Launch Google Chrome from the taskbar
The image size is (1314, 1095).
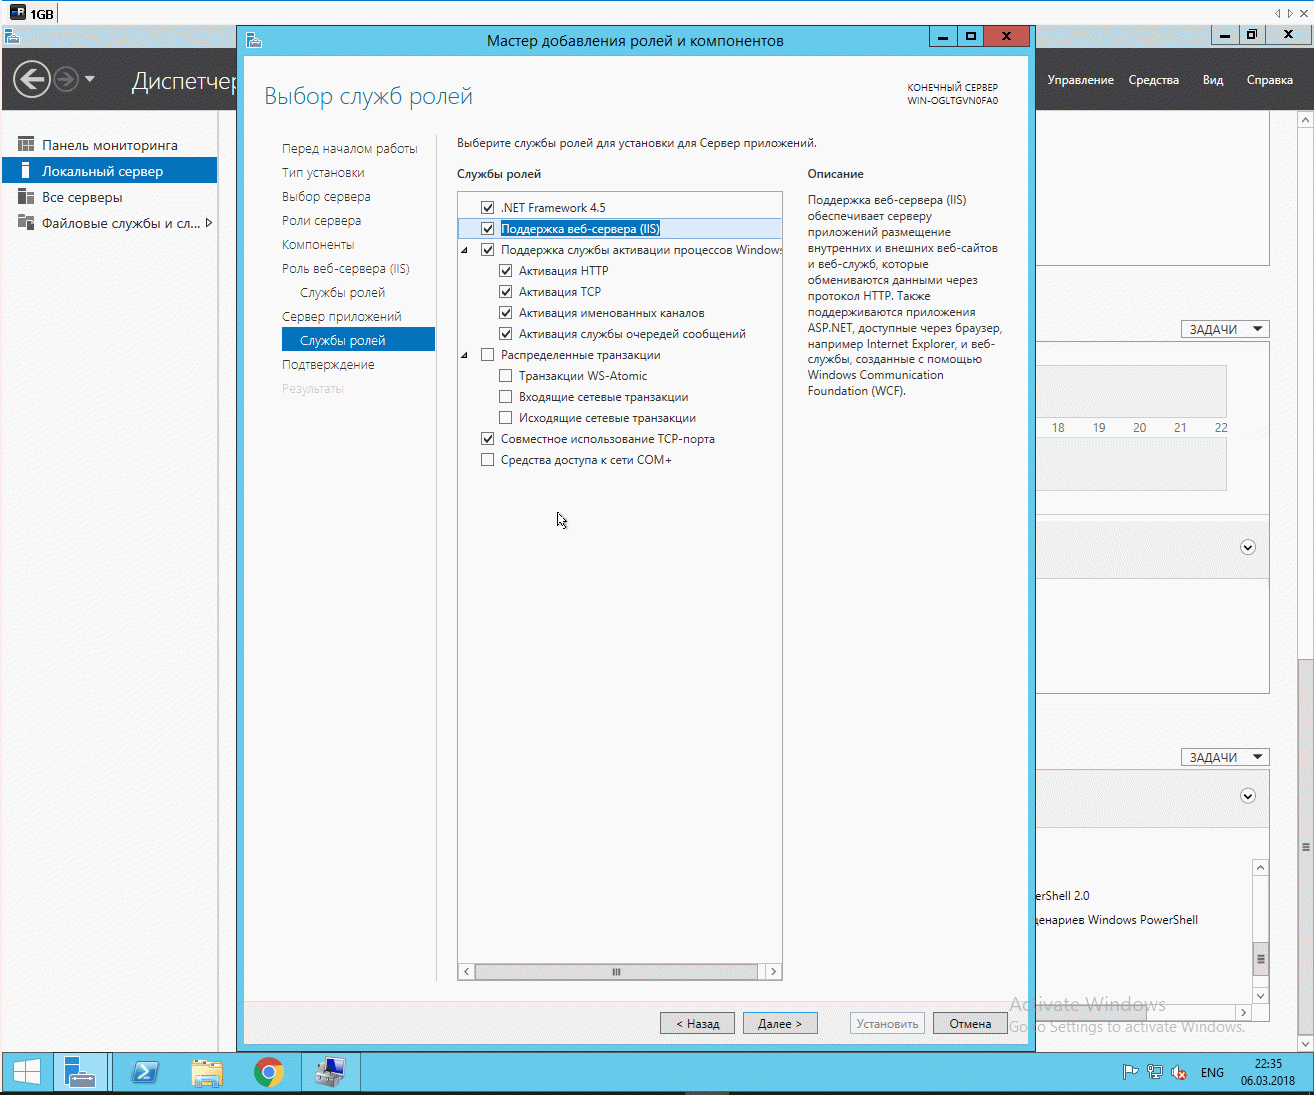(x=268, y=1073)
